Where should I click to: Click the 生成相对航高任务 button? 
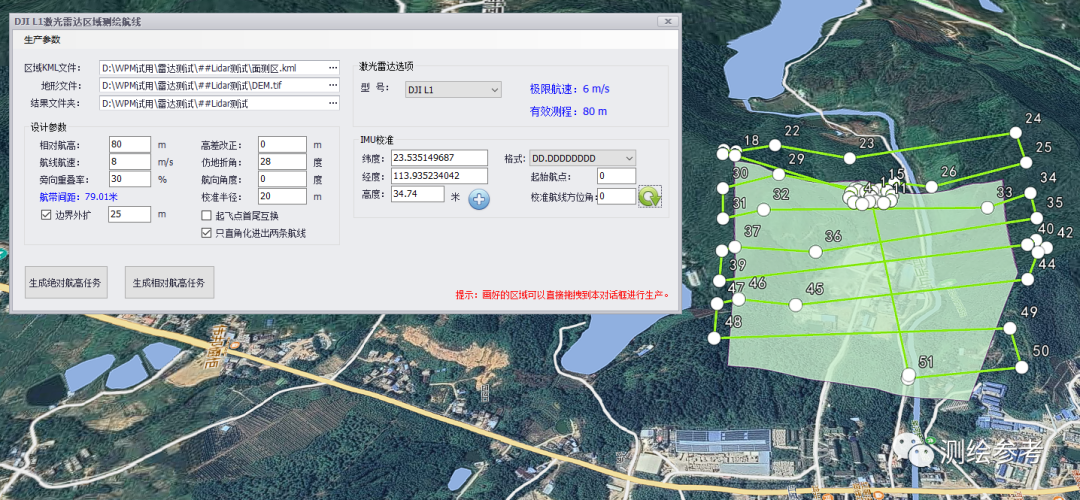[x=169, y=282]
